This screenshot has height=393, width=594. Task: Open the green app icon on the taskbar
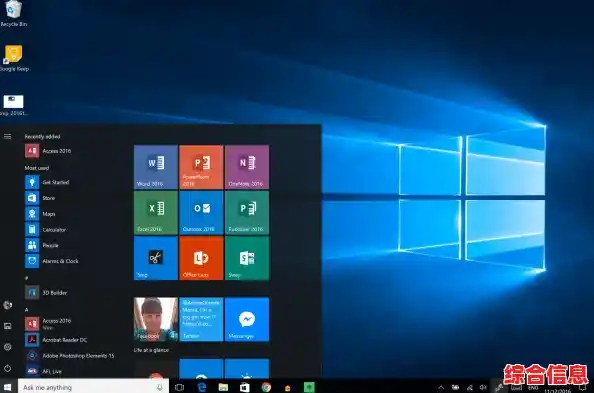309,387
